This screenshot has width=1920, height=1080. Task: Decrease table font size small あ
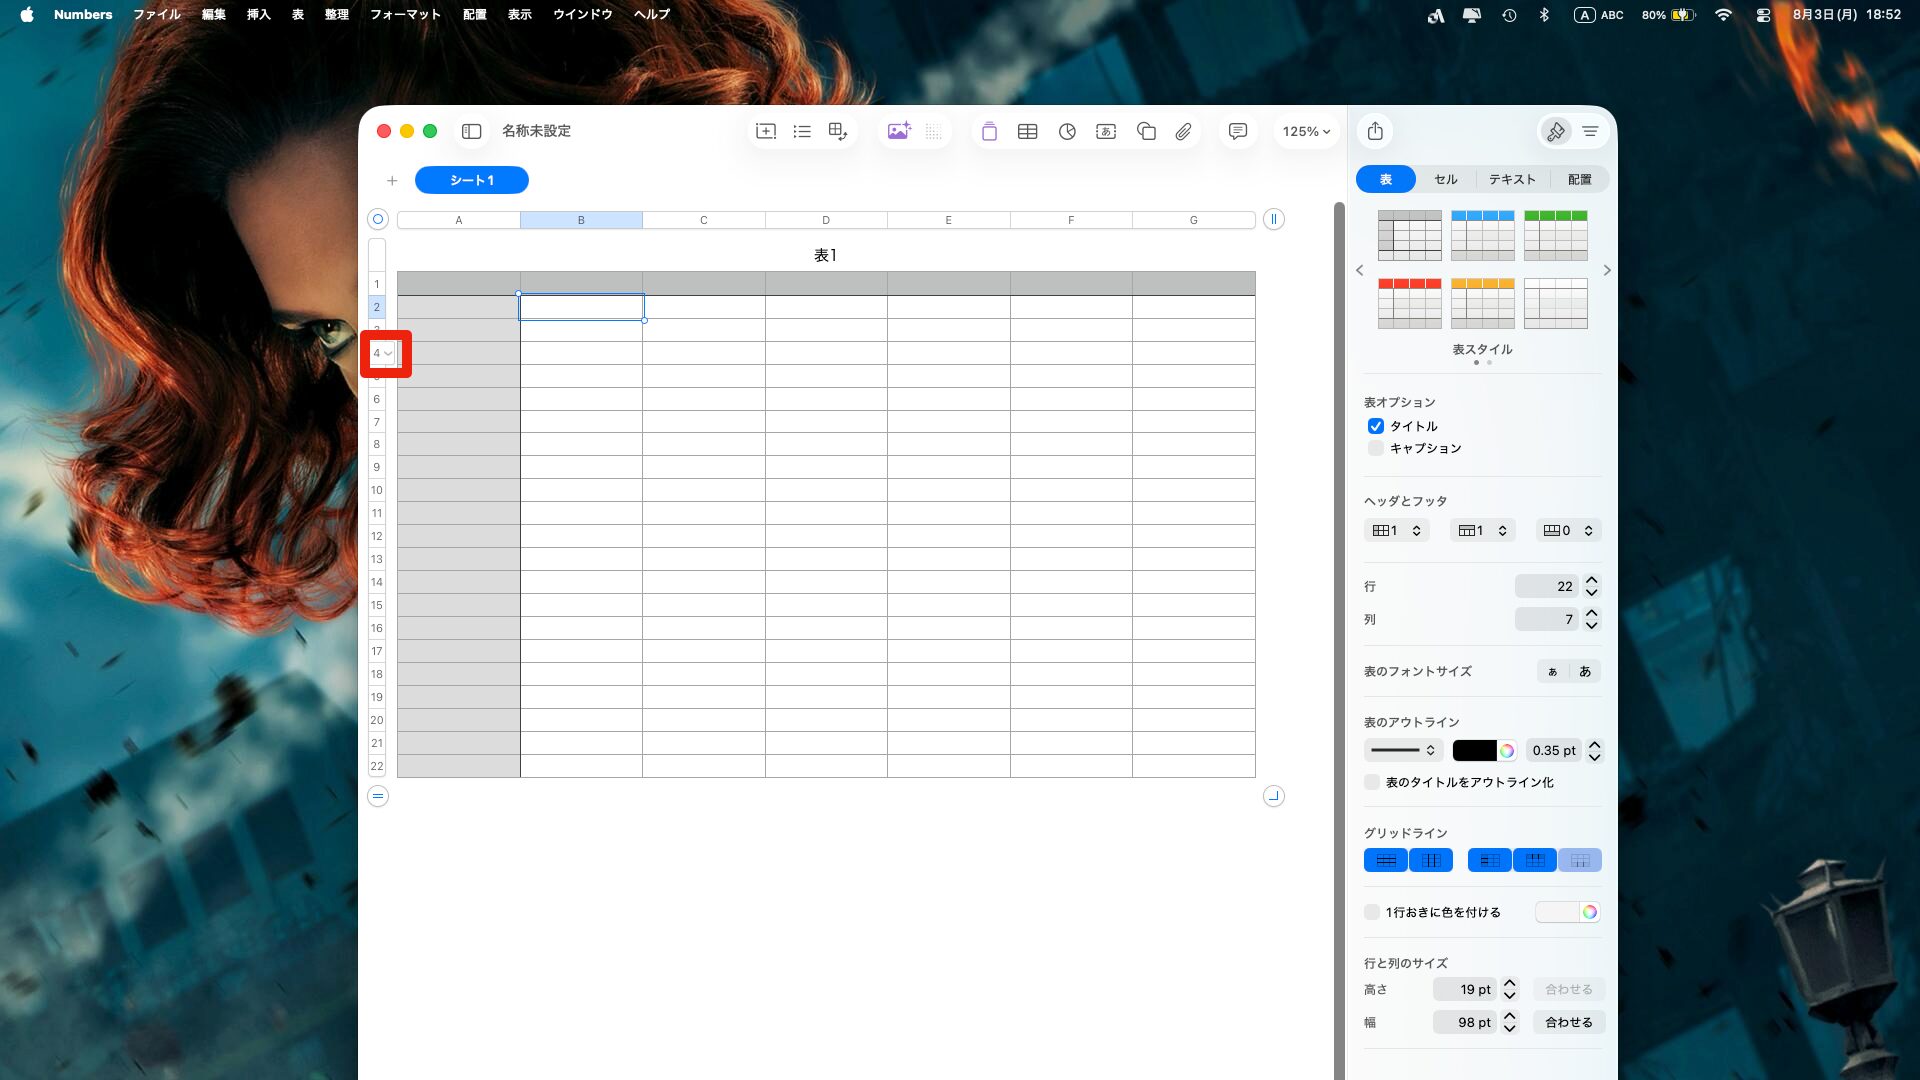pyautogui.click(x=1553, y=671)
